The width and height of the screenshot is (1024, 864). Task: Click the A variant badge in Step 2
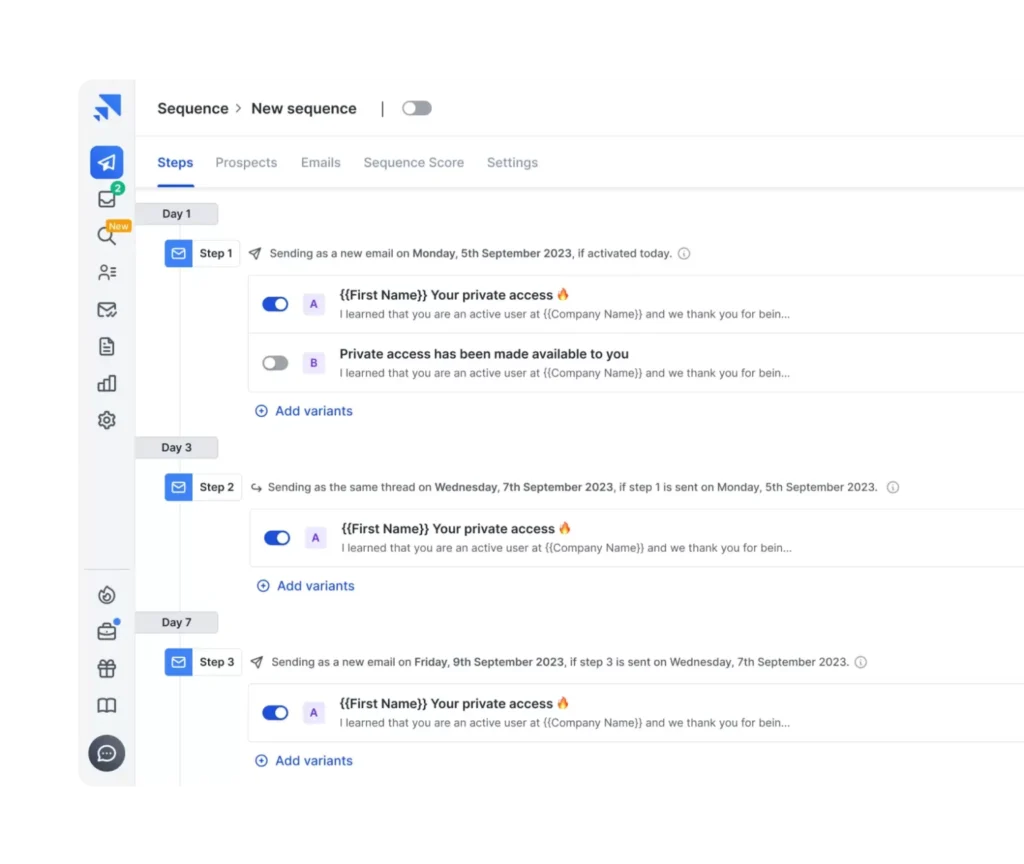[x=315, y=537]
